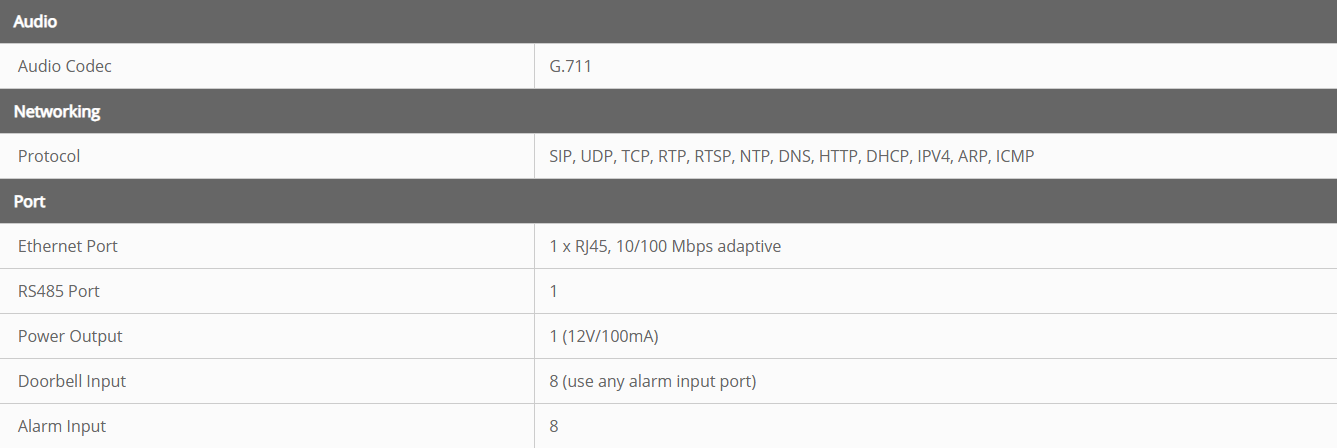Click the Port section header
The image size is (1337, 448).
[30, 201]
